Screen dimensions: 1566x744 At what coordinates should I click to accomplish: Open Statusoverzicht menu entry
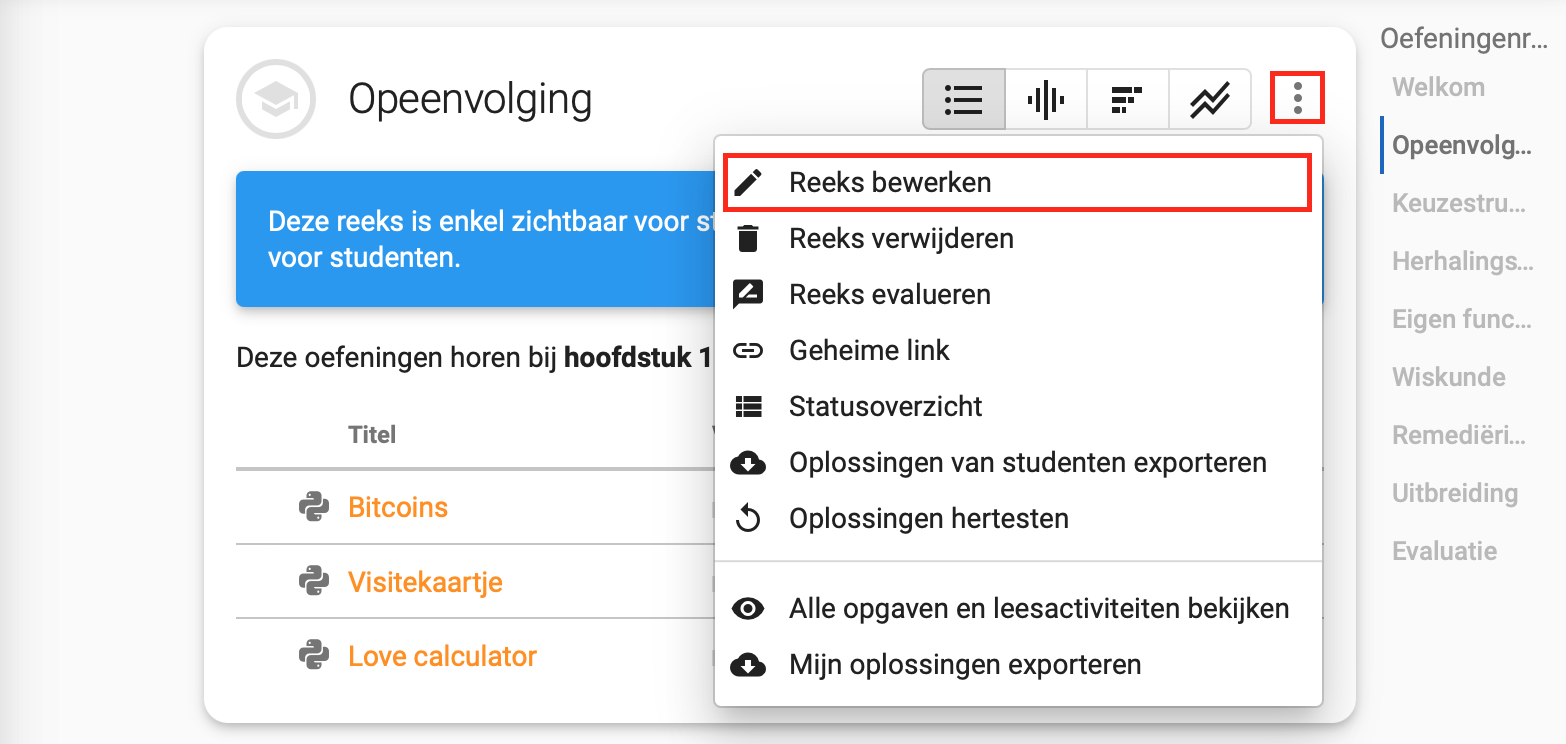[x=1018, y=407]
